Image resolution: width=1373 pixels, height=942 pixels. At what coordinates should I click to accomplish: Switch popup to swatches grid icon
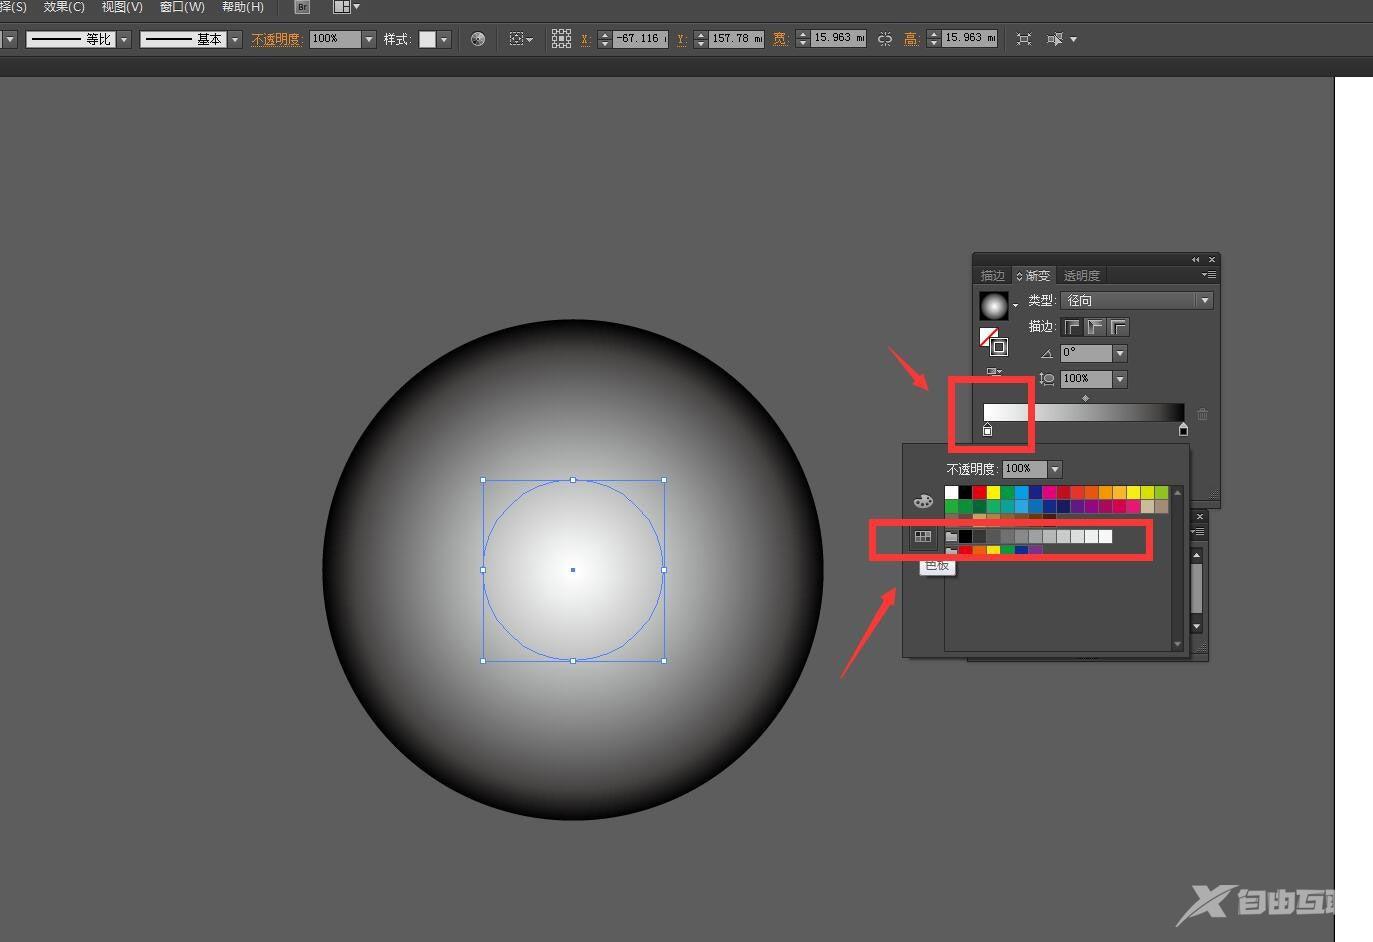tap(923, 537)
